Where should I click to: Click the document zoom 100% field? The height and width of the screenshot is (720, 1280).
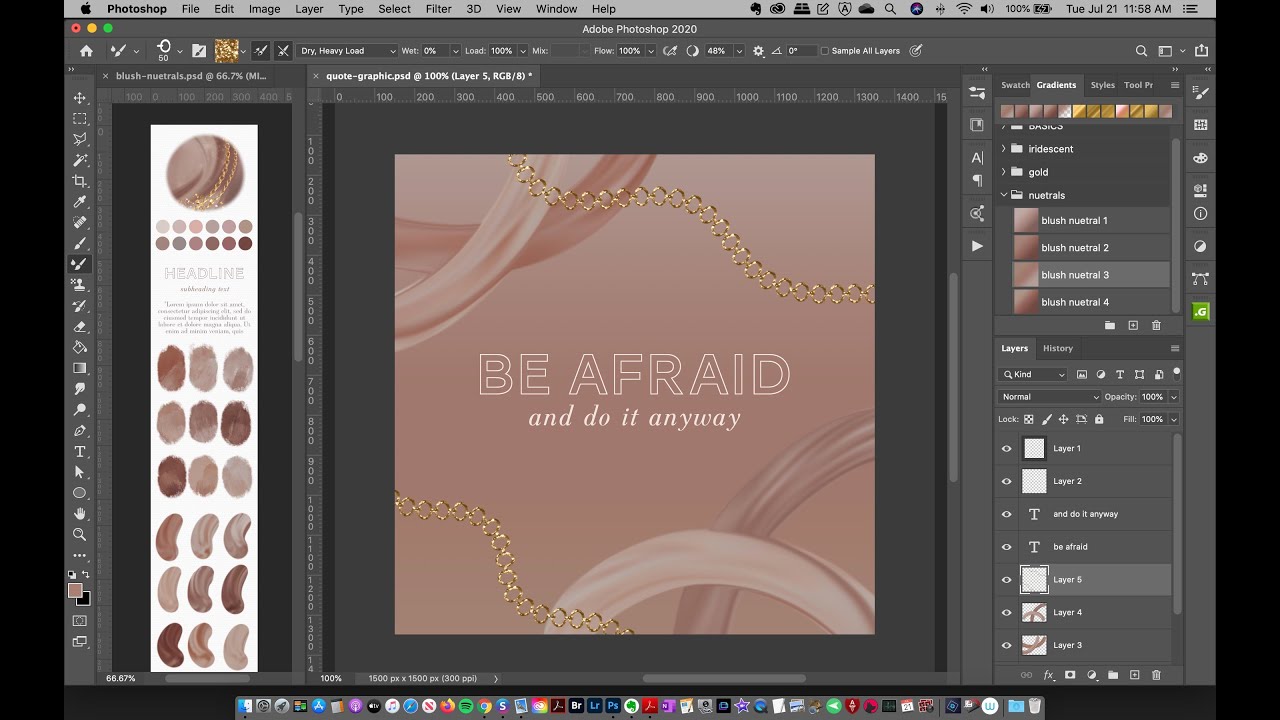pyautogui.click(x=331, y=678)
